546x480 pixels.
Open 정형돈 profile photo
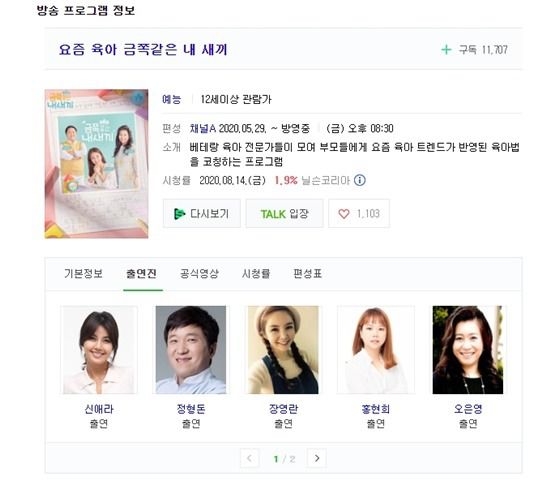click(x=191, y=350)
